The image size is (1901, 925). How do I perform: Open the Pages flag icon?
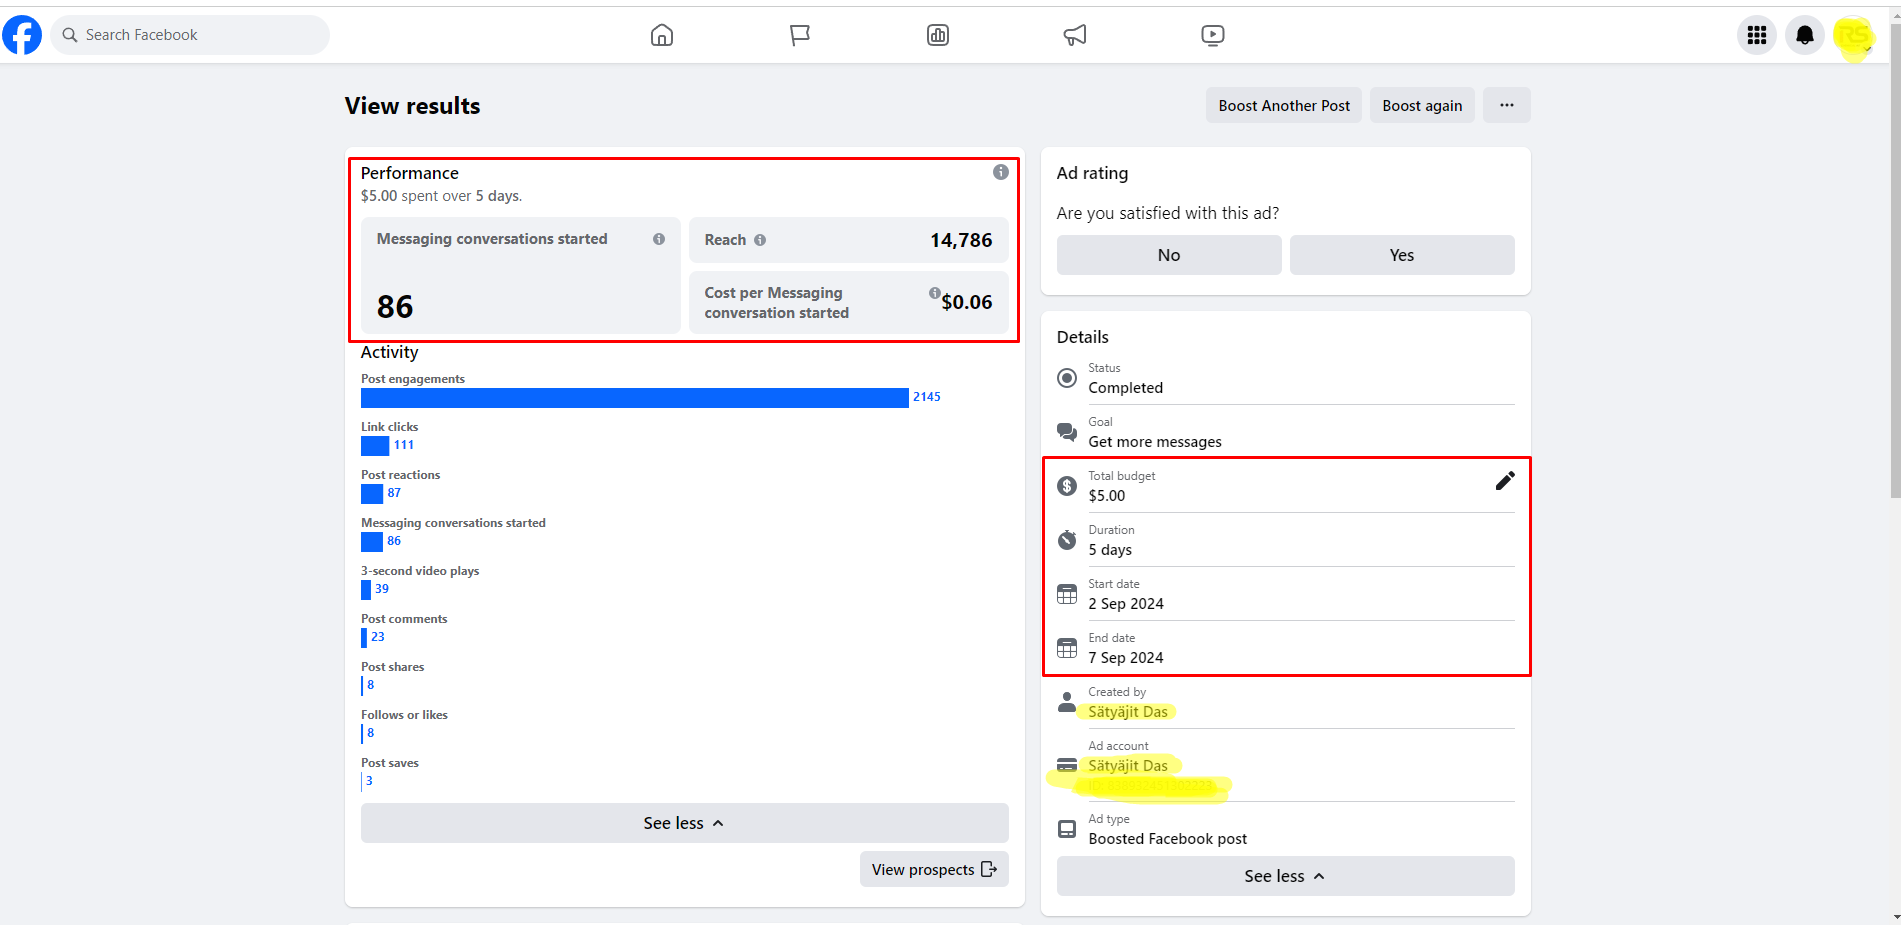(x=800, y=35)
